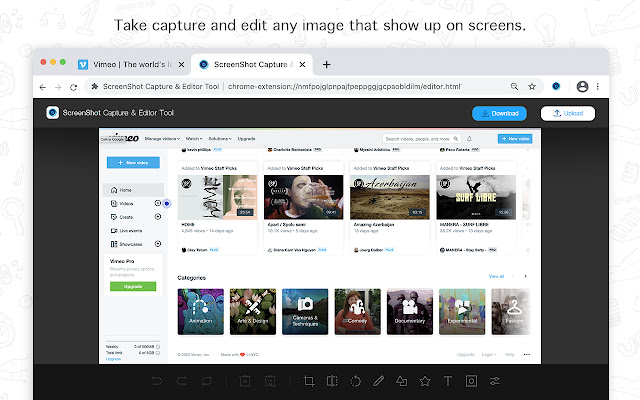Viewport: 640px width, 400px height.
Task: Reload the page
Action: click(73, 87)
